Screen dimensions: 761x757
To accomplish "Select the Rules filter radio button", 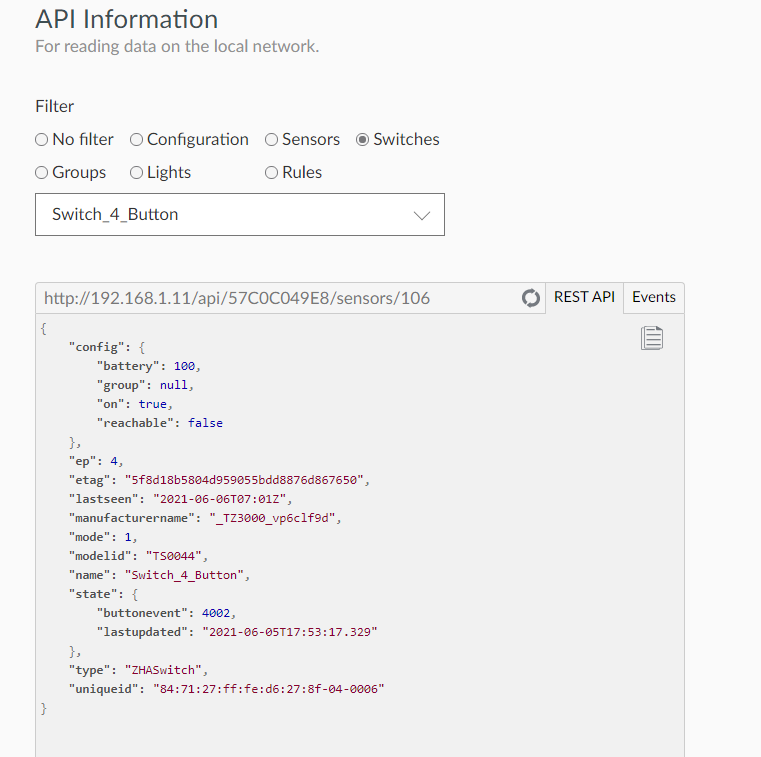I will click(271, 173).
